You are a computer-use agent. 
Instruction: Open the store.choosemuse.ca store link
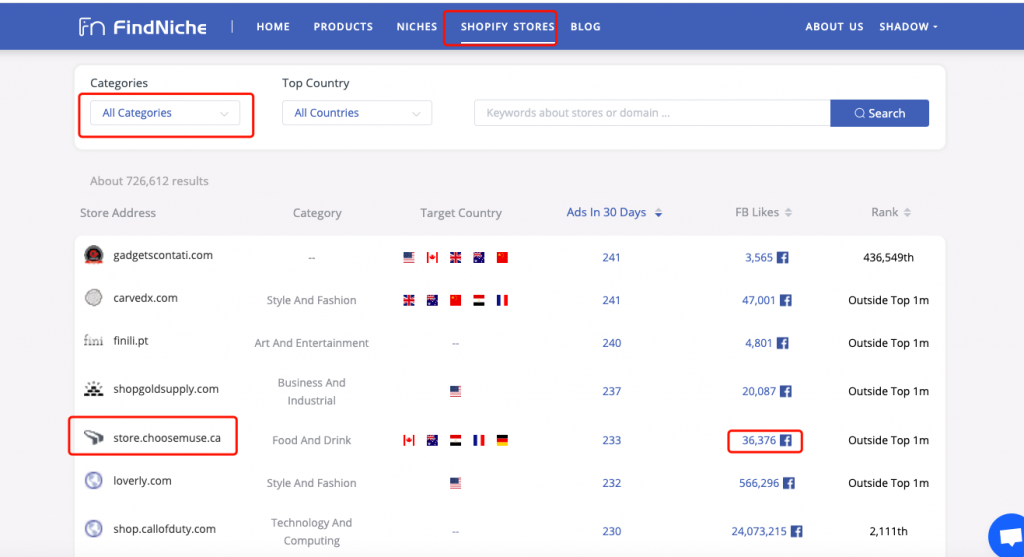pyautogui.click(x=167, y=438)
